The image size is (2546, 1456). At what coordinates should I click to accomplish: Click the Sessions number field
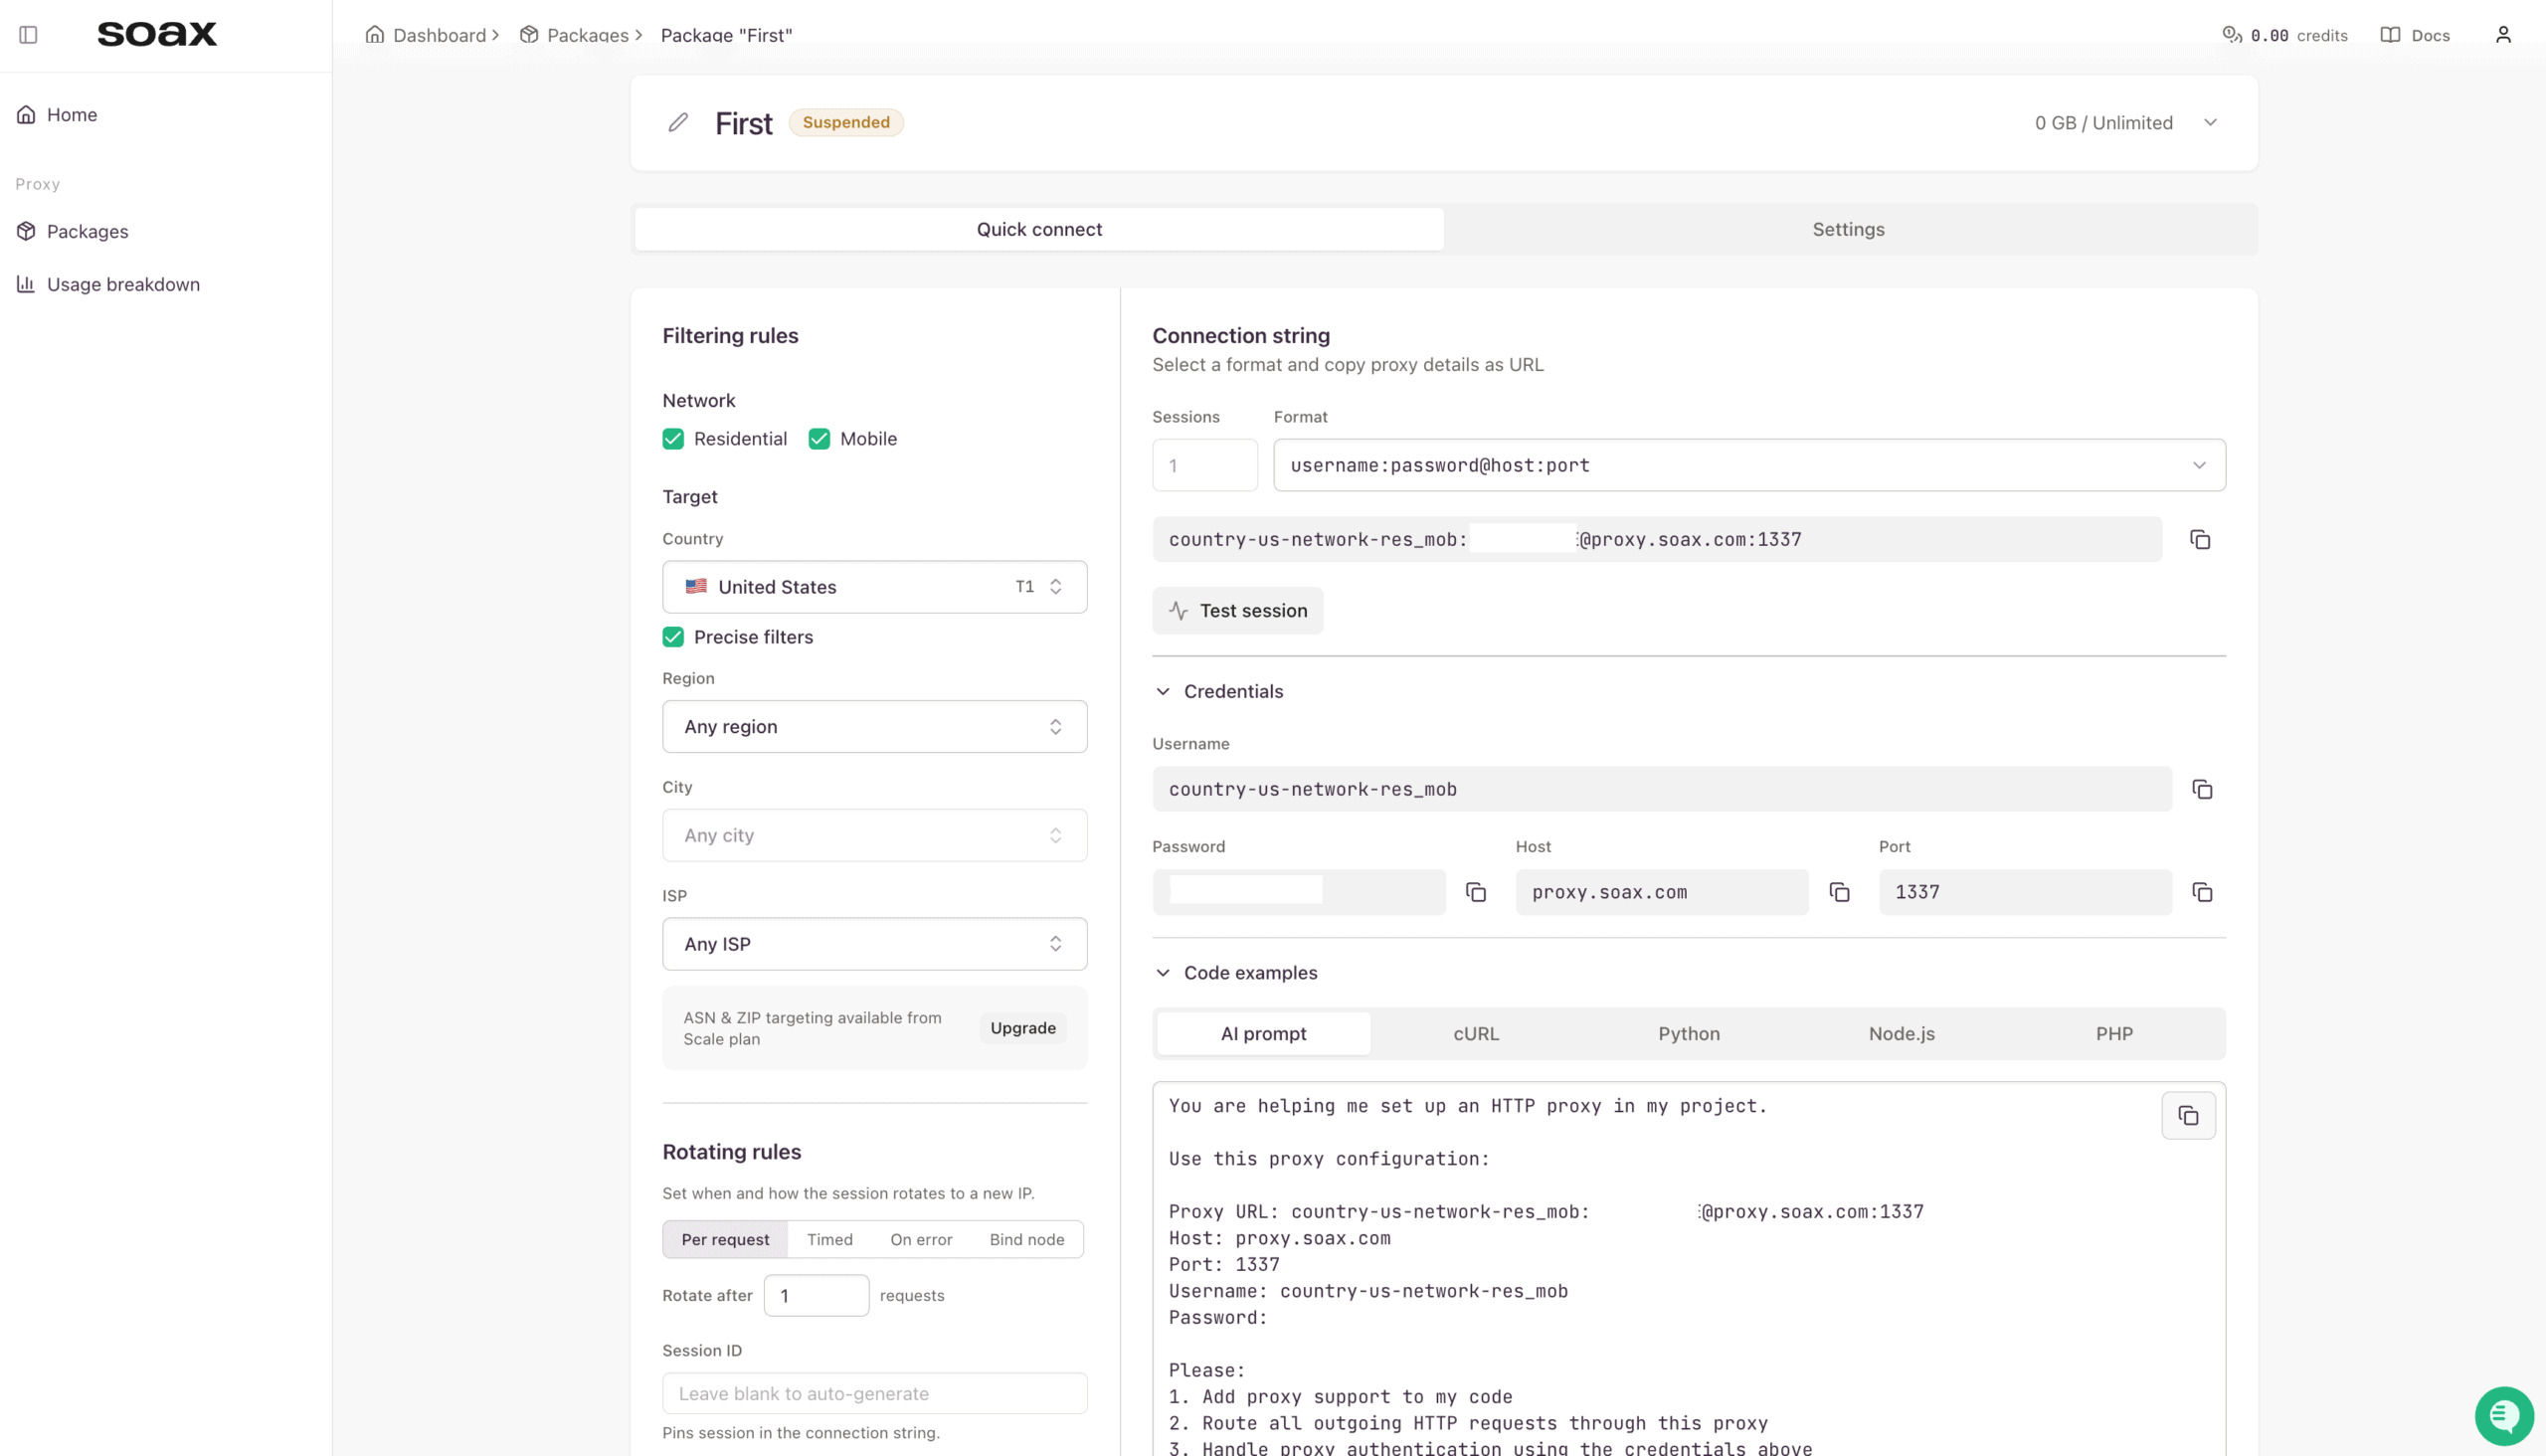(1204, 465)
